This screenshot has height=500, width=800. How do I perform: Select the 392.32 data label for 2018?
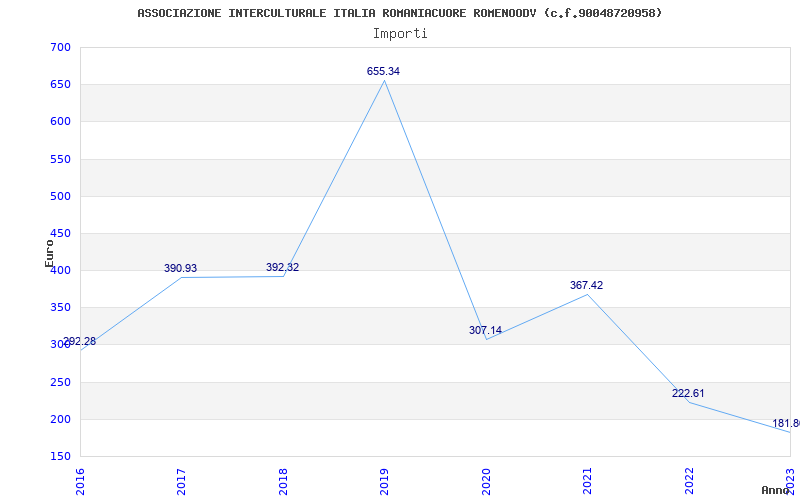click(282, 267)
